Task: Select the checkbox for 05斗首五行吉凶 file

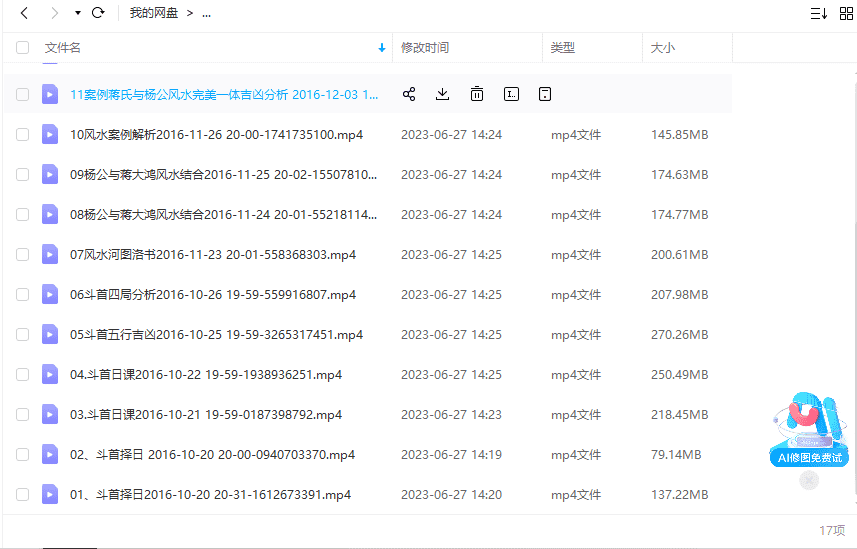Action: 23,334
